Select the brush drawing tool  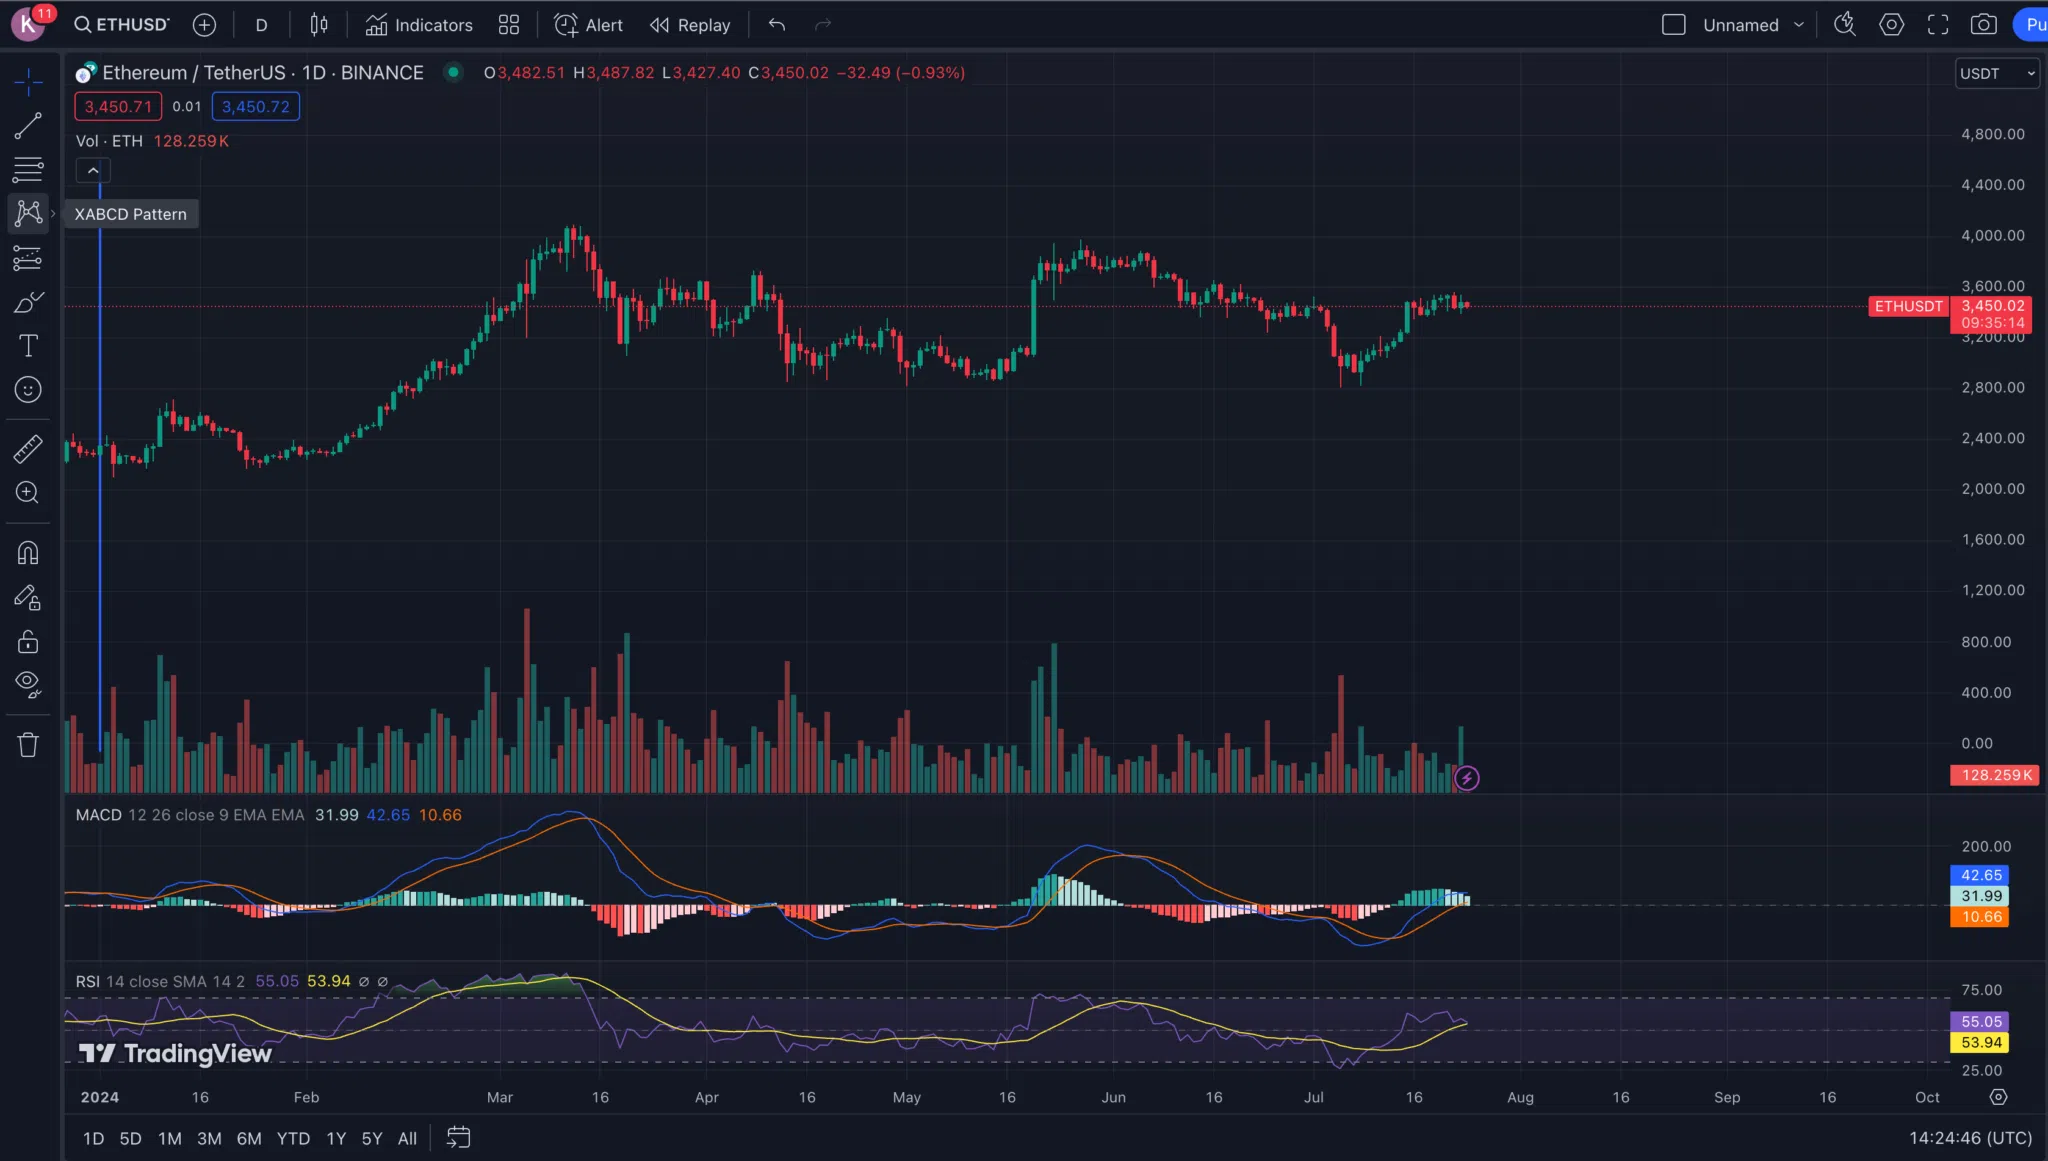(28, 302)
